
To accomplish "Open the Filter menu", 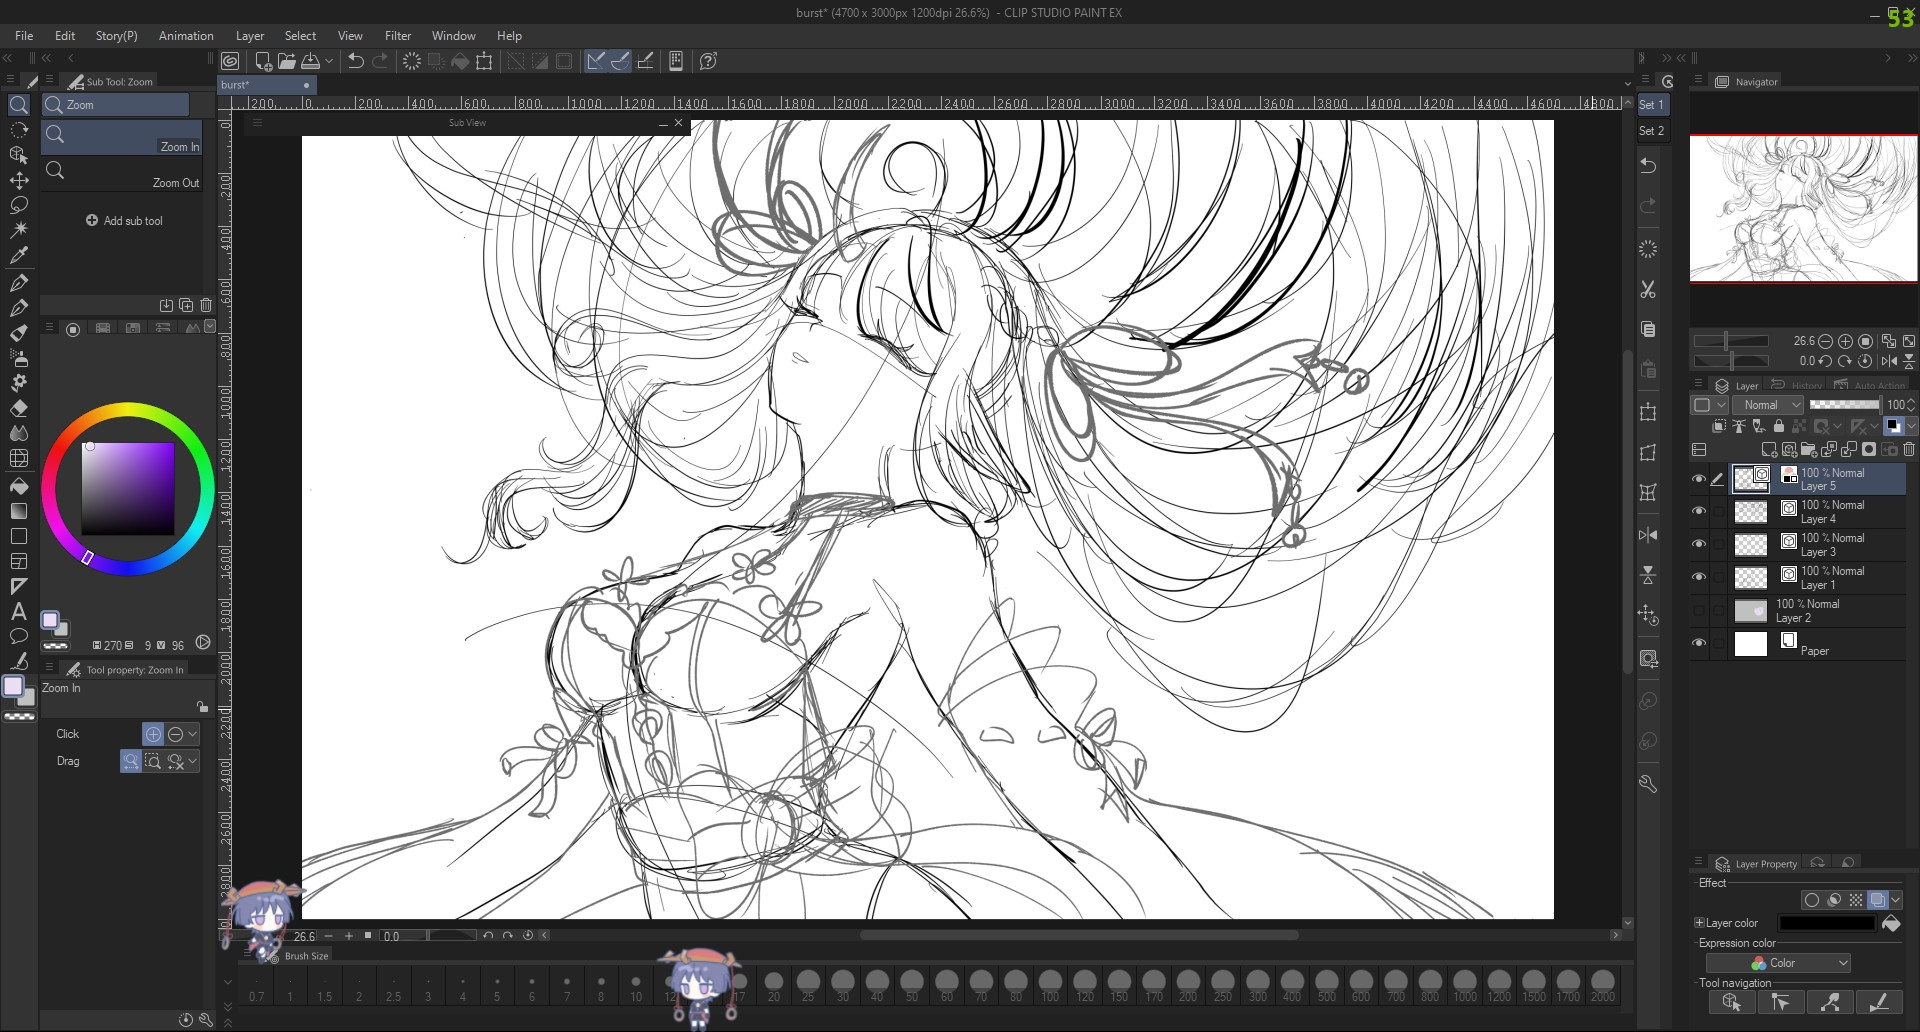I will point(398,36).
